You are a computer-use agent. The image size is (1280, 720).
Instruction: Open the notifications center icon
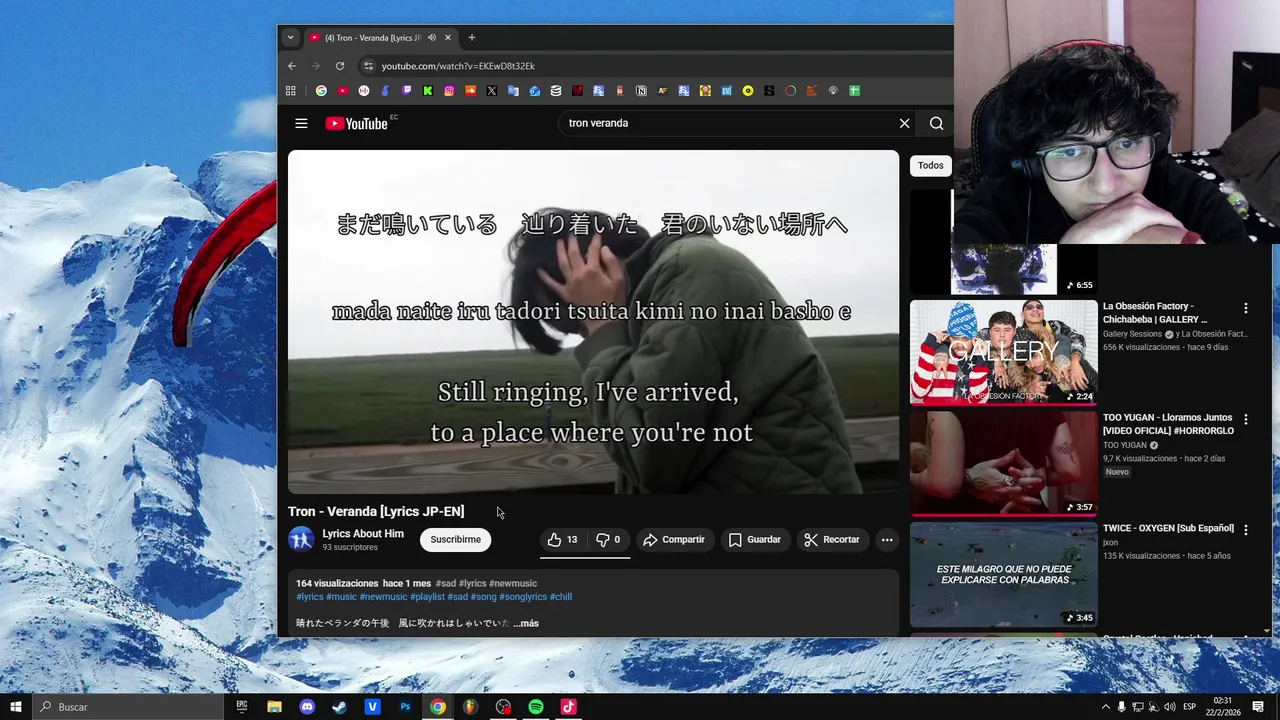[x=1258, y=707]
